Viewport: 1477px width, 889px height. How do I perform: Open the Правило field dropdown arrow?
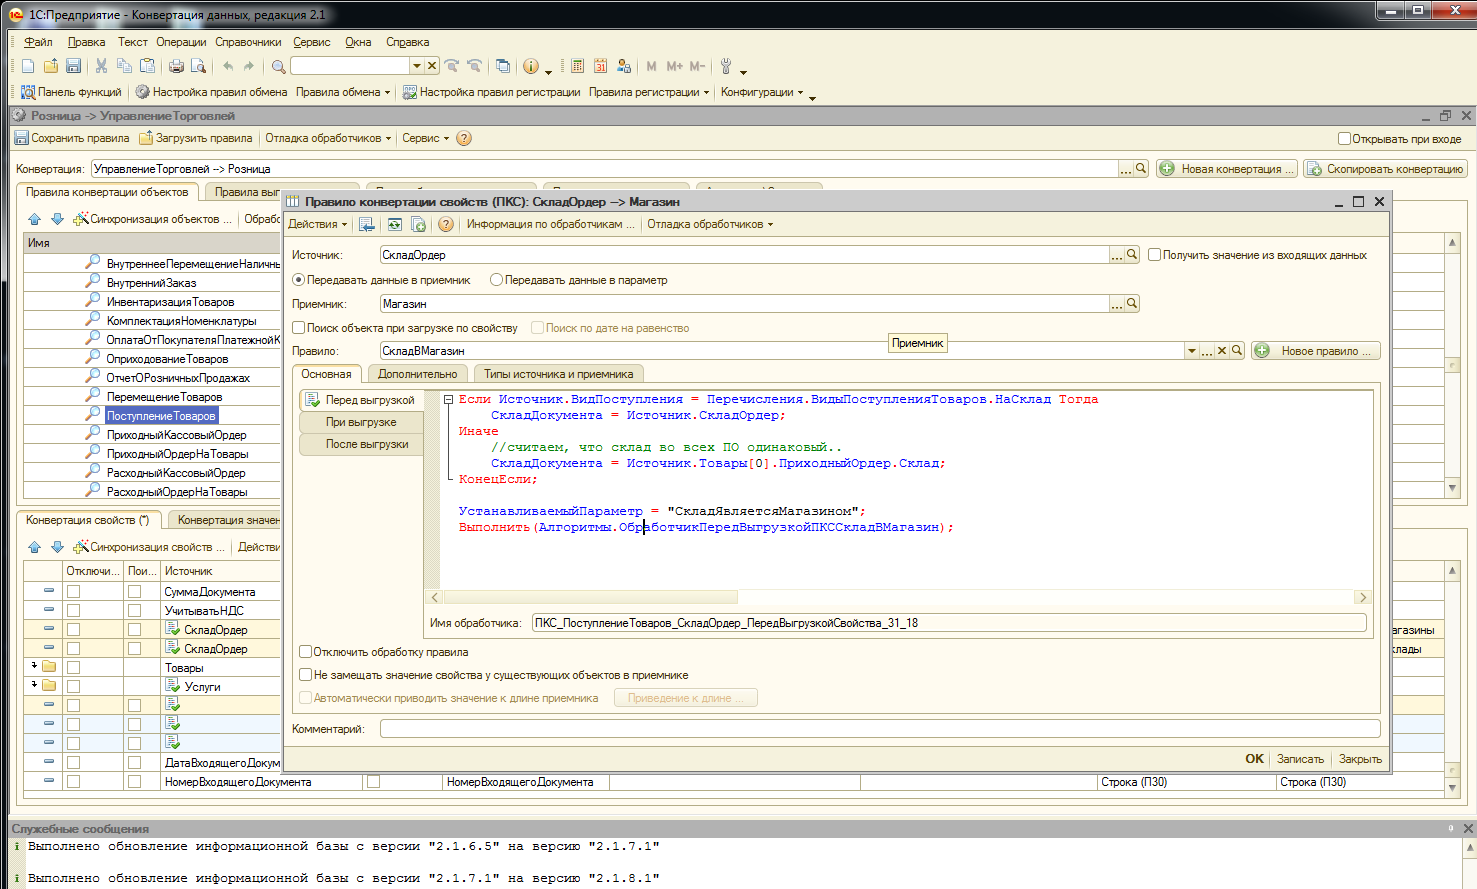point(1191,351)
